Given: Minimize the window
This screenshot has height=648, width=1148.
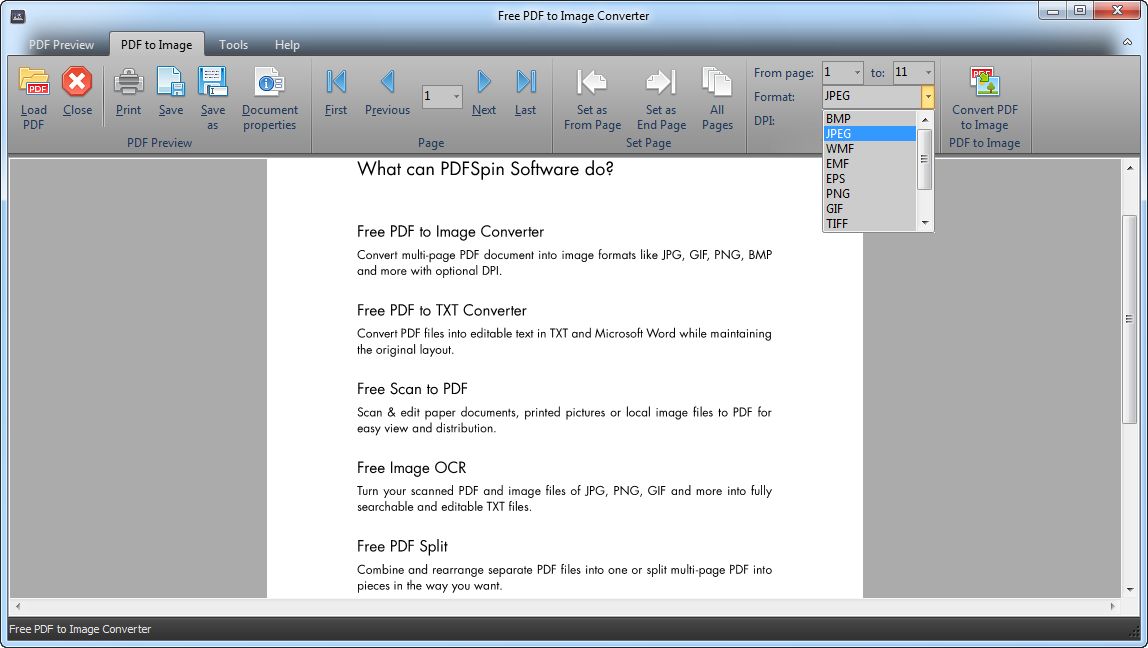Looking at the screenshot, I should (1053, 11).
